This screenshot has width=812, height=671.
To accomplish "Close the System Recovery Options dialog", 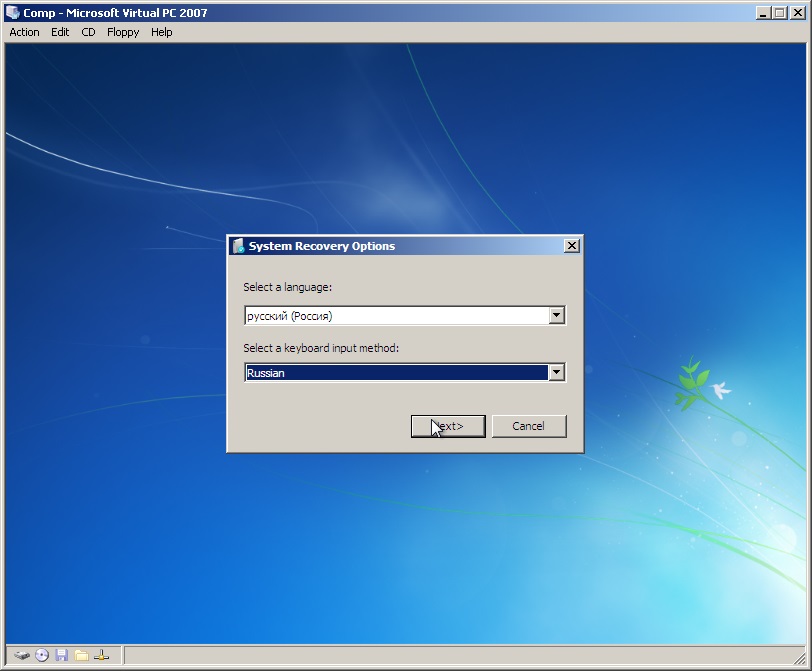I will coord(571,246).
